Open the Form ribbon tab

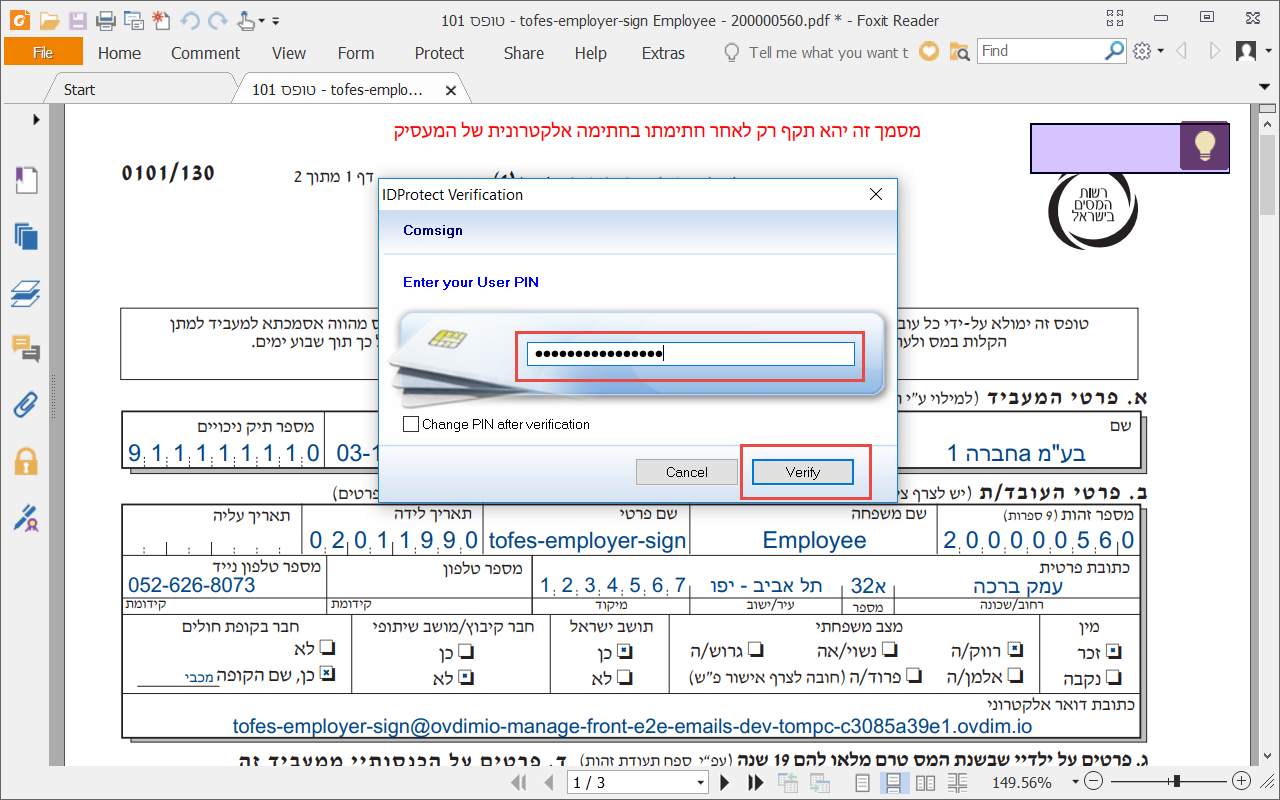(x=356, y=53)
